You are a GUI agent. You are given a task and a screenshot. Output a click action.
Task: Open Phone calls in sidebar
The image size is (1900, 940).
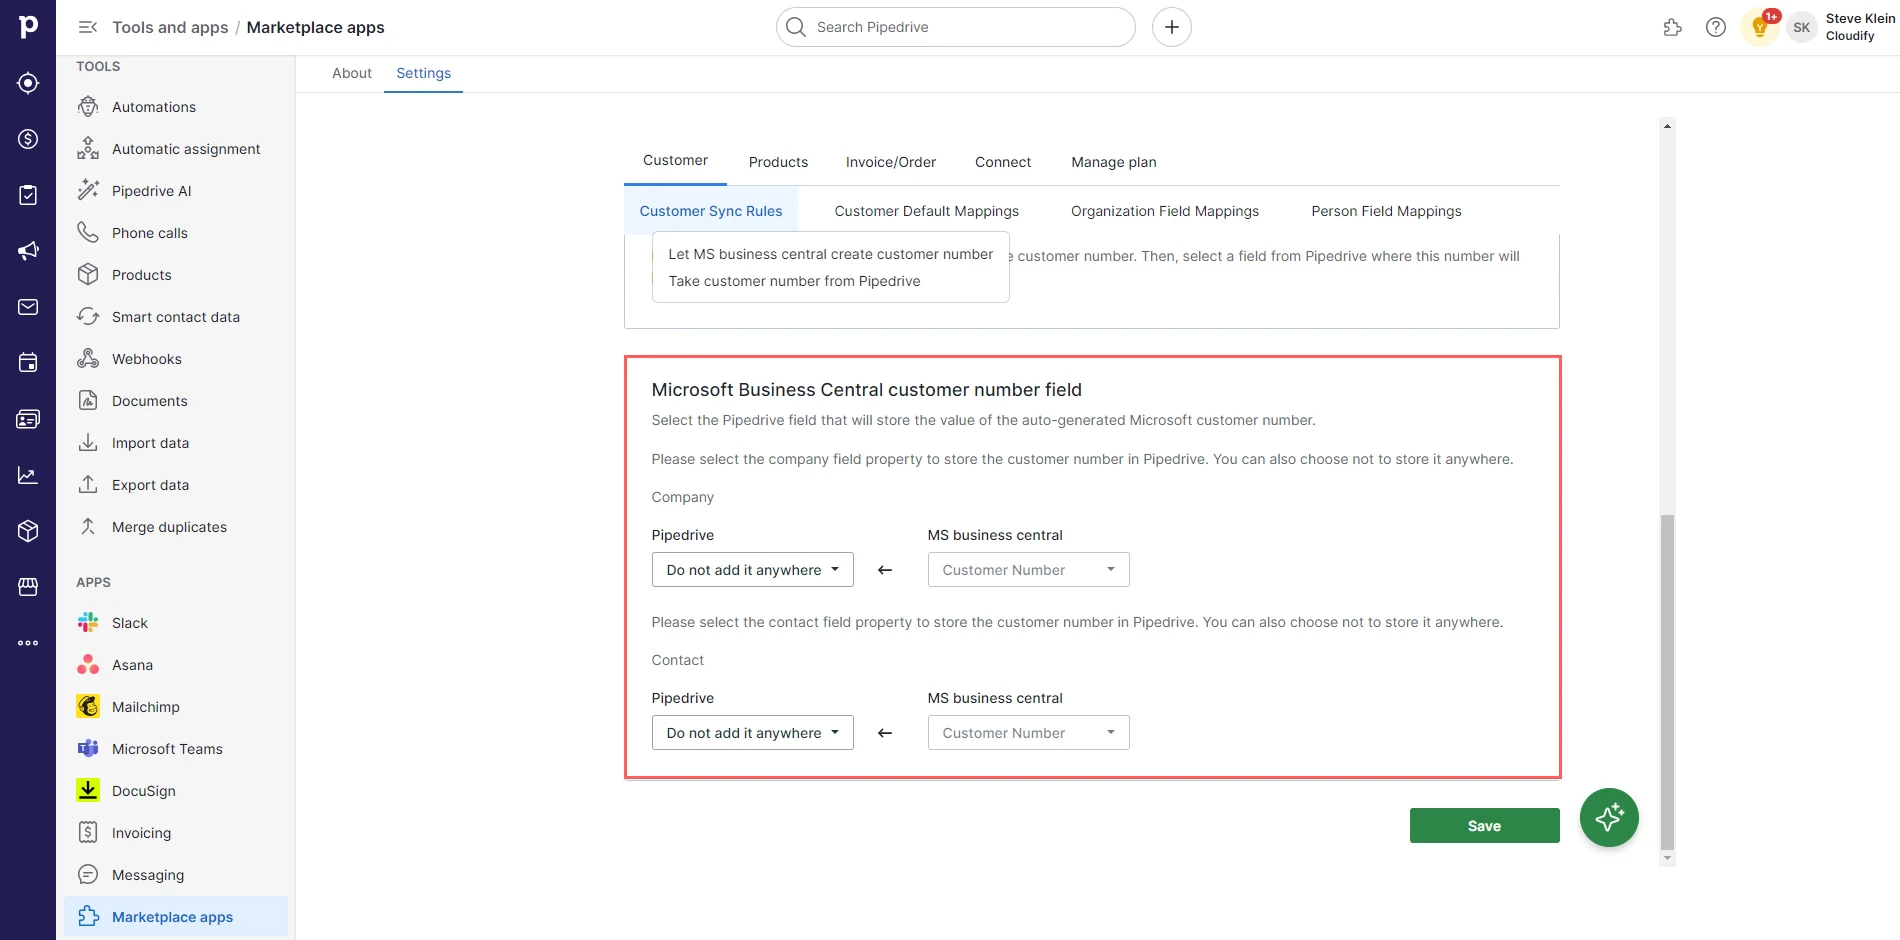pos(176,233)
